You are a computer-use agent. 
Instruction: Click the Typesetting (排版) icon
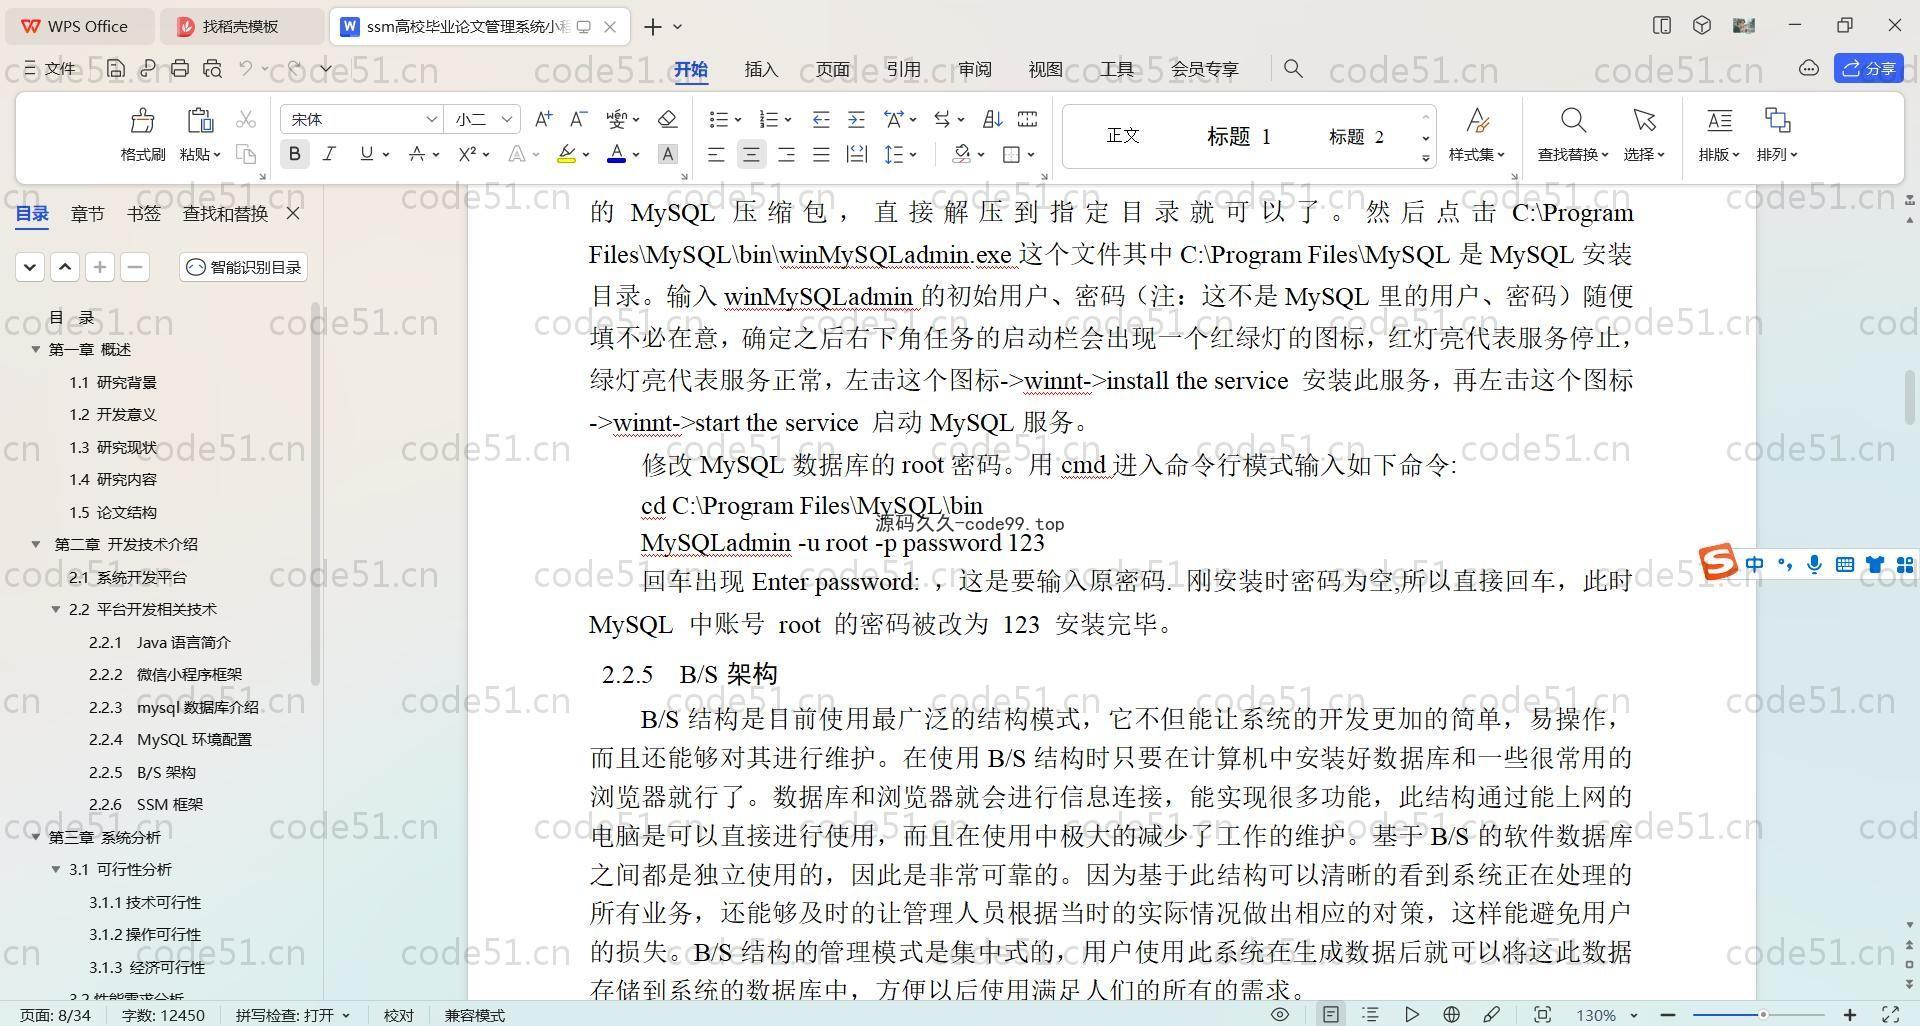(x=1719, y=121)
